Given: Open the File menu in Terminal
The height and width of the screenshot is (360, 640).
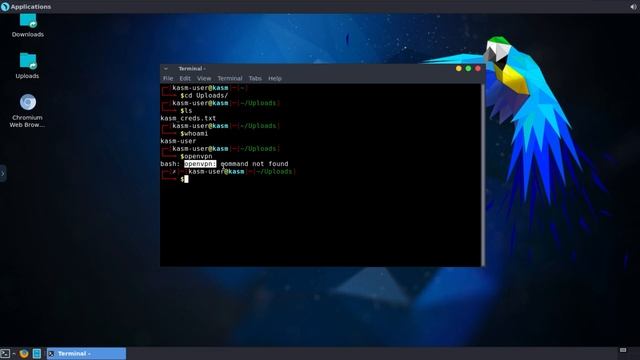Looking at the screenshot, I should 168,78.
